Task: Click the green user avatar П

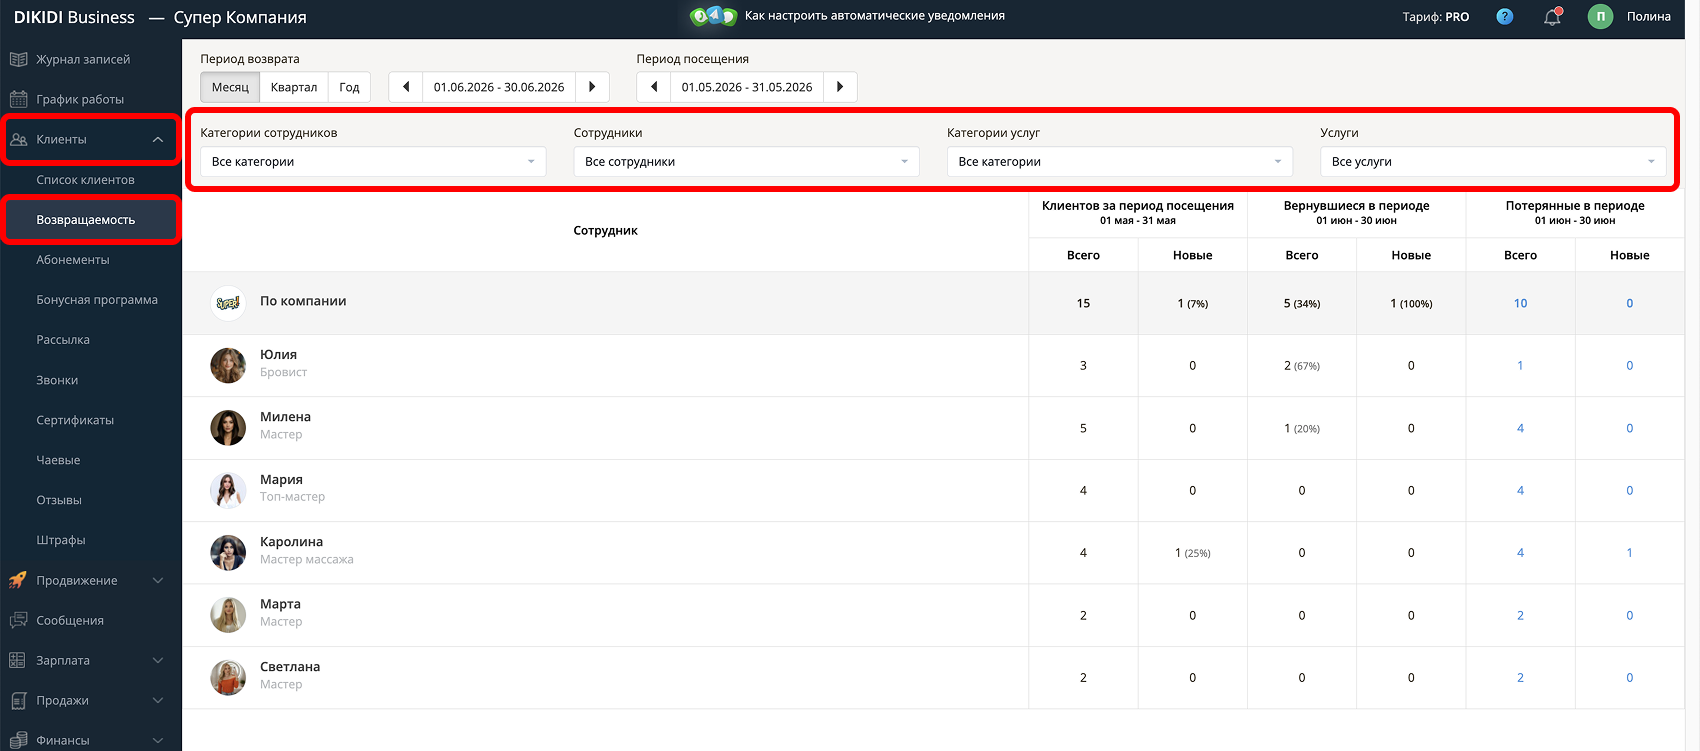Action: pyautogui.click(x=1600, y=16)
